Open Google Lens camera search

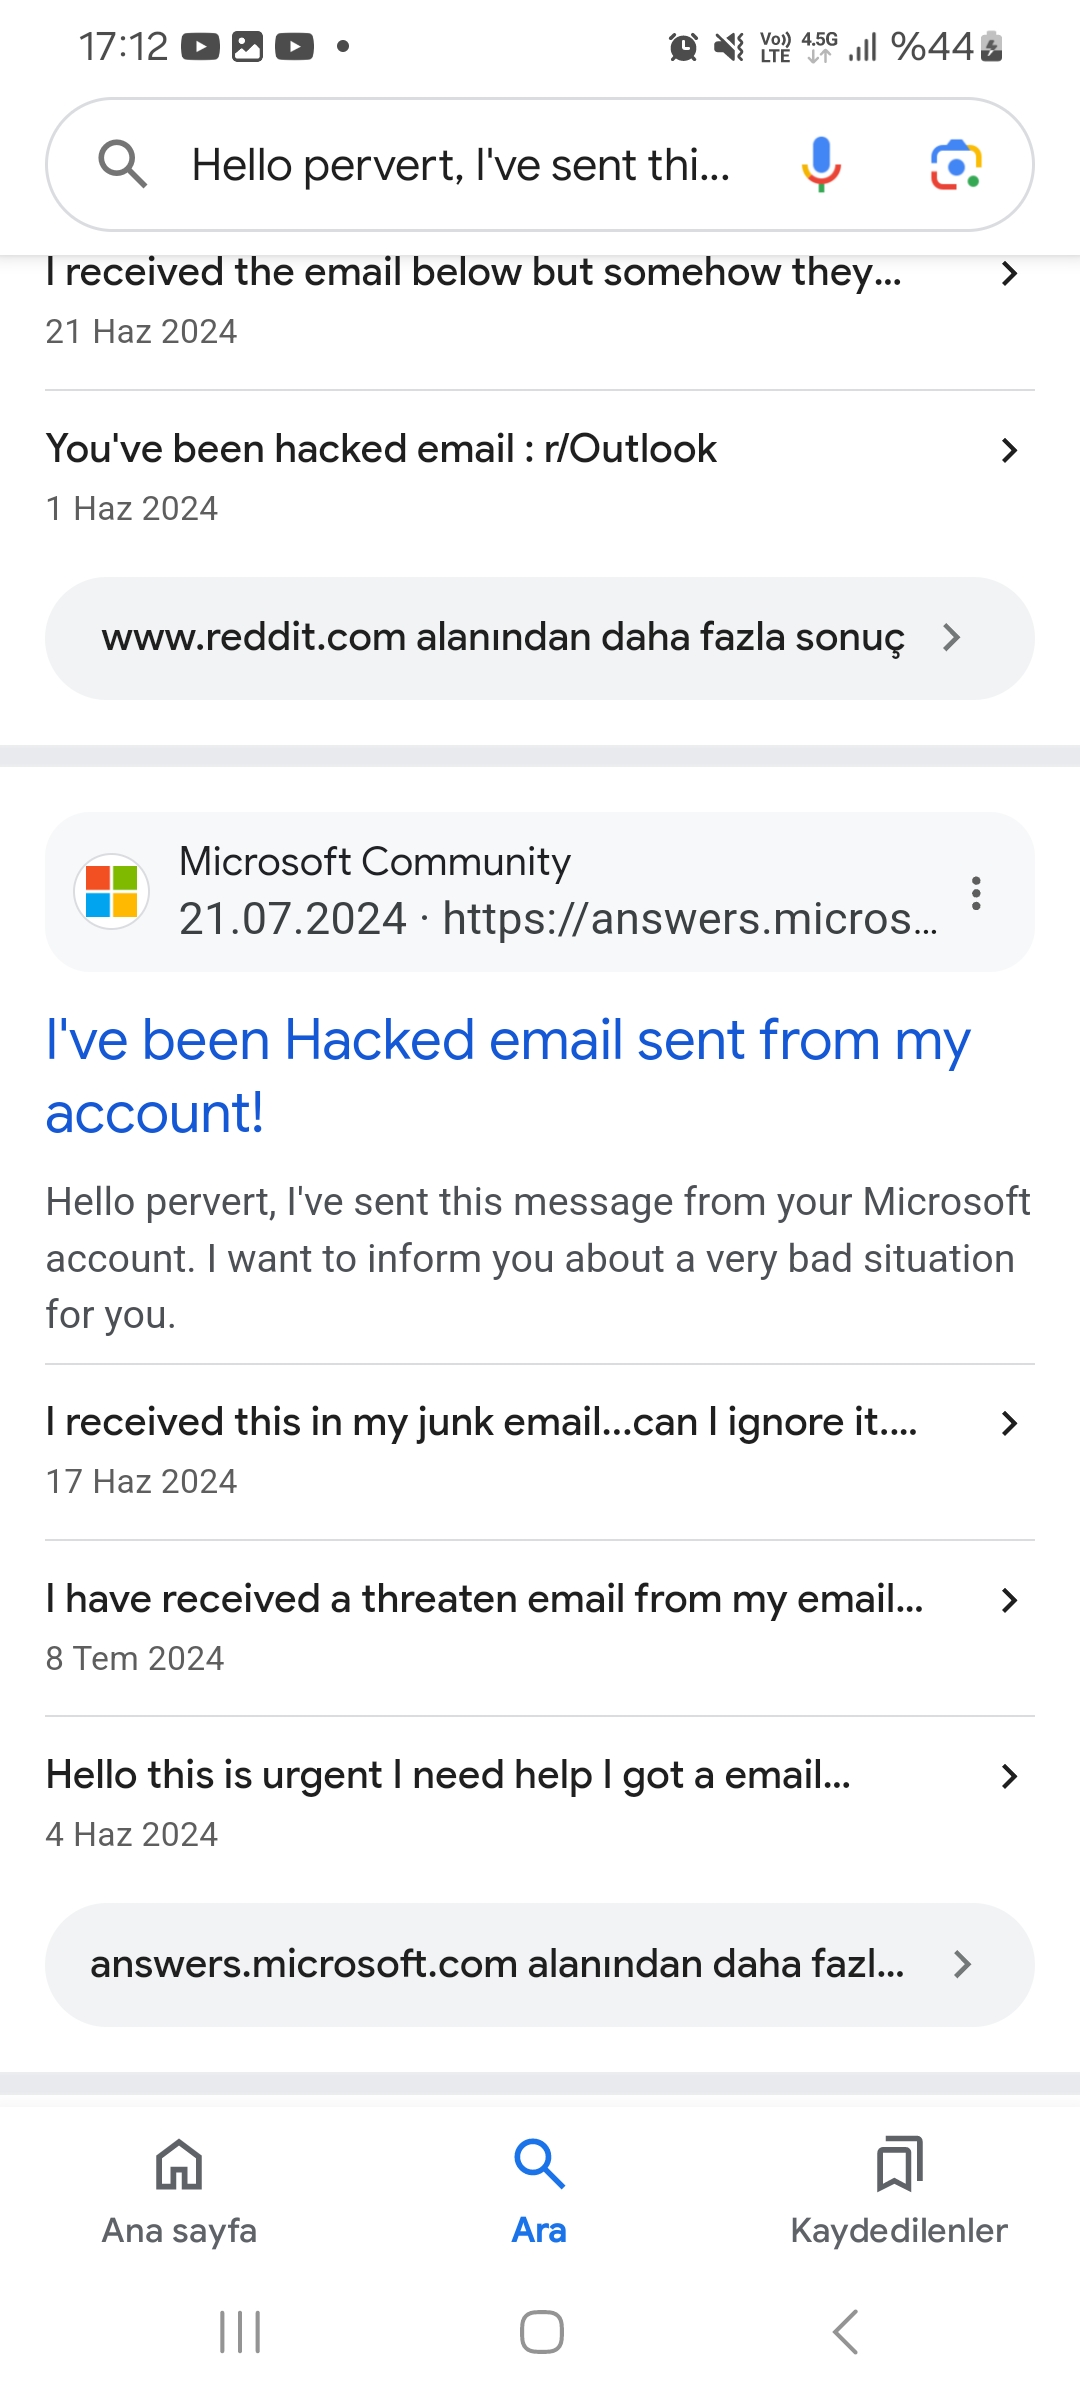(955, 164)
